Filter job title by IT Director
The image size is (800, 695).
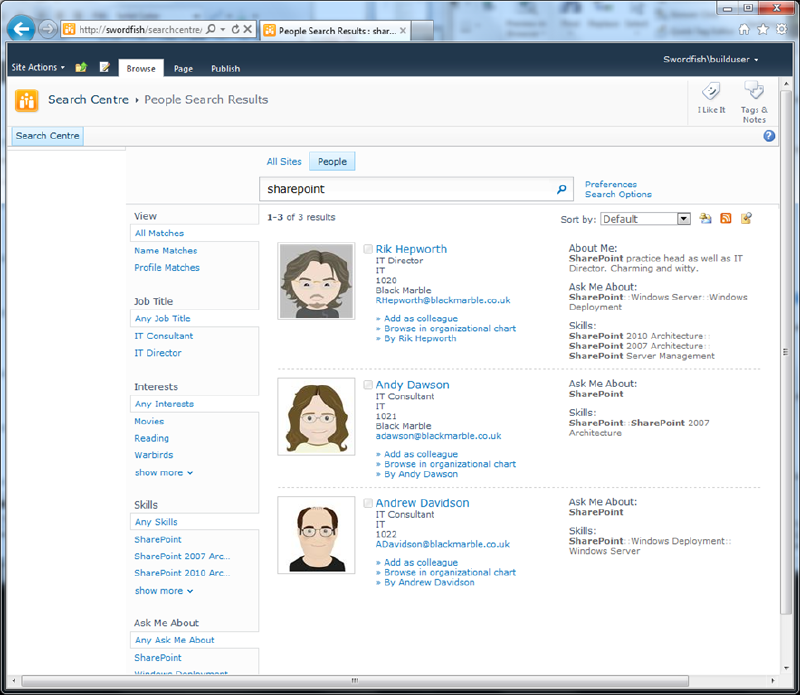(x=158, y=353)
